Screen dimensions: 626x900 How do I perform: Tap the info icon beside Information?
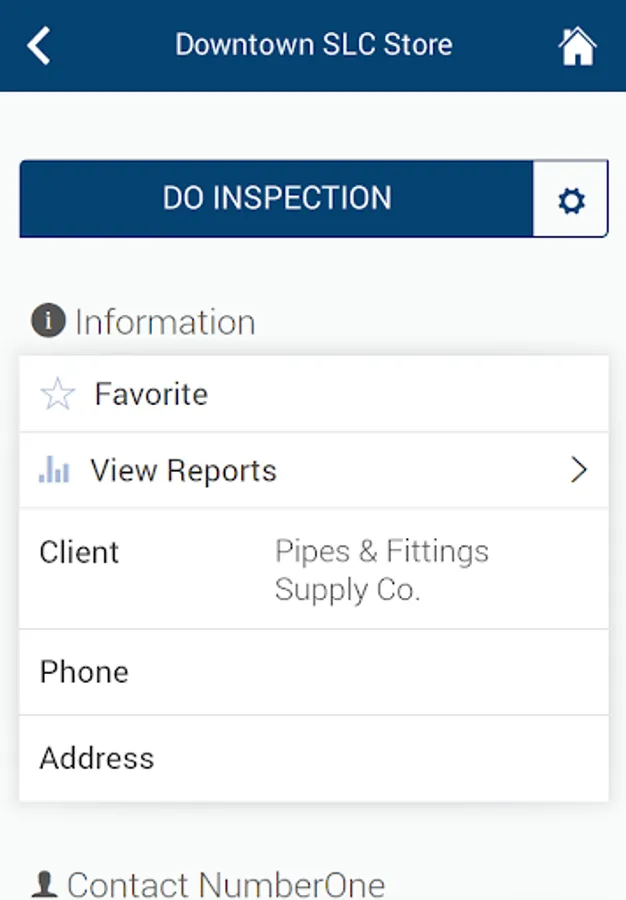[48, 322]
